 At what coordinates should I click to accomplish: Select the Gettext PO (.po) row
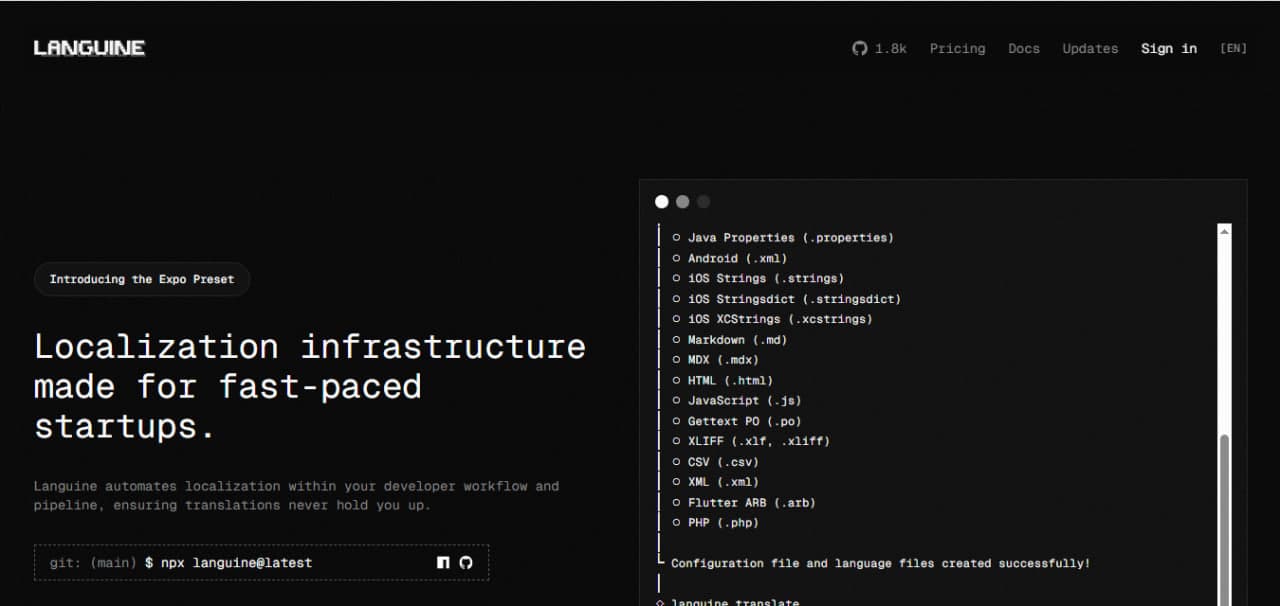click(x=736, y=421)
